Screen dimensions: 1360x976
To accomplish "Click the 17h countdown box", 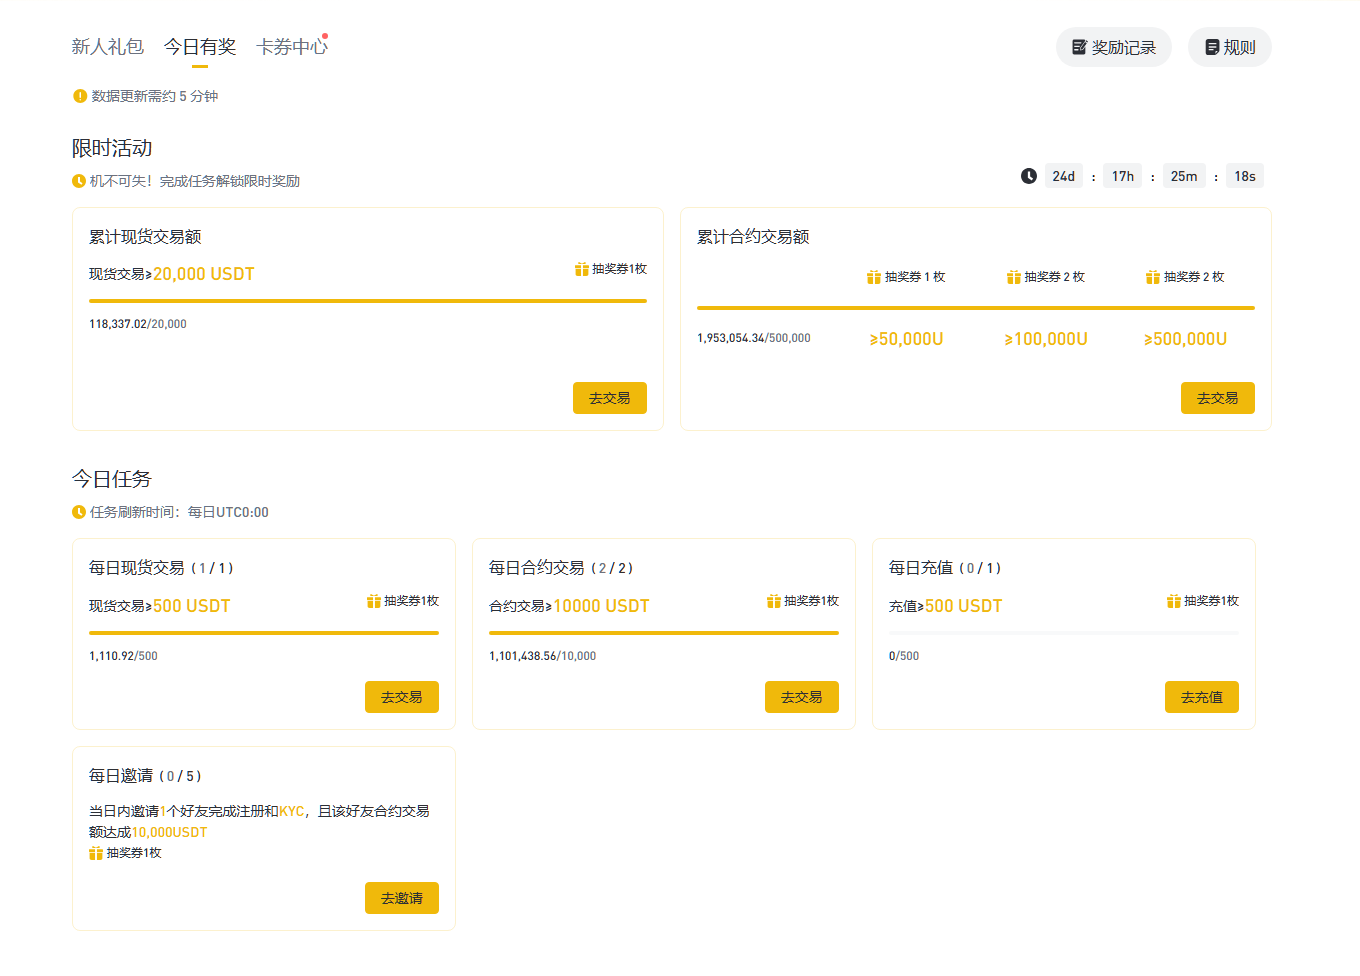I will point(1123,176).
